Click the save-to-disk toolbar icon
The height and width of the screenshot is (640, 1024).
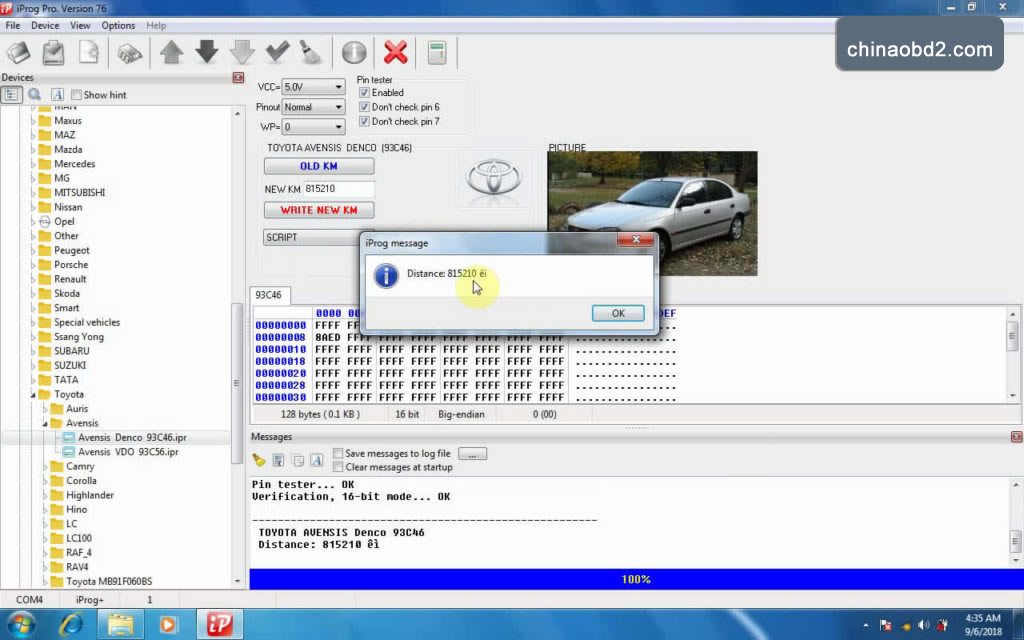point(54,53)
